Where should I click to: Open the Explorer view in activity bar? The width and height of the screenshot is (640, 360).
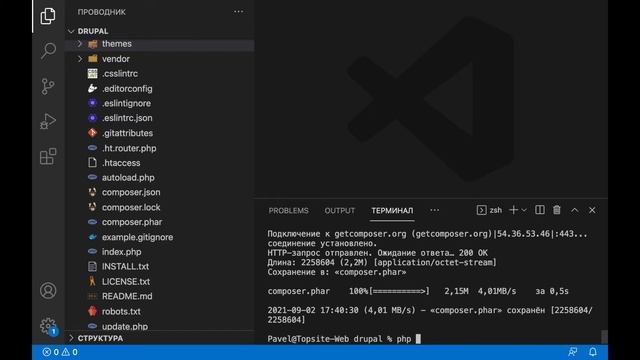click(48, 16)
